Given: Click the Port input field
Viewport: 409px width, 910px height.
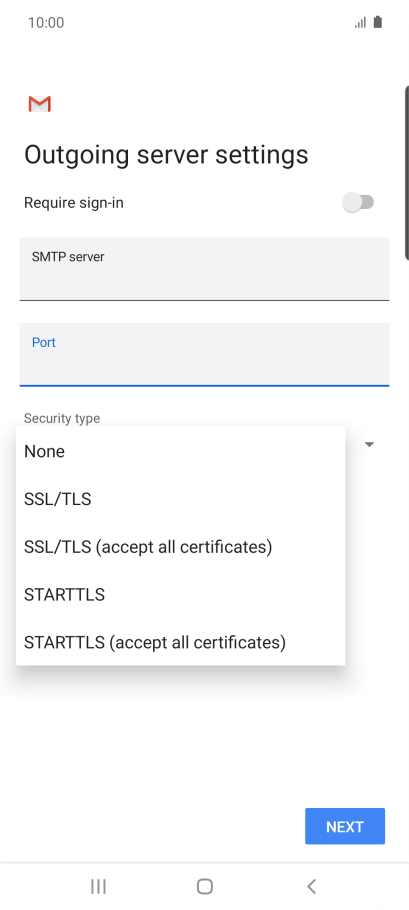Looking at the screenshot, I should [x=204, y=354].
